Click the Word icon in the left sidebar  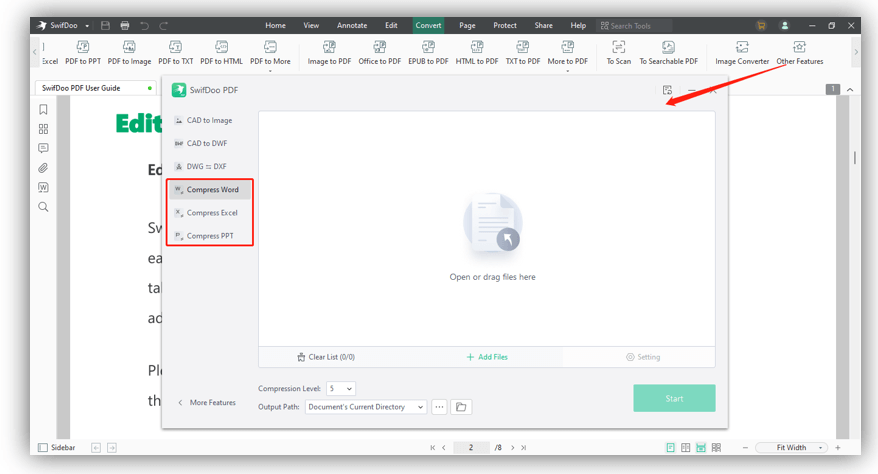[43, 187]
